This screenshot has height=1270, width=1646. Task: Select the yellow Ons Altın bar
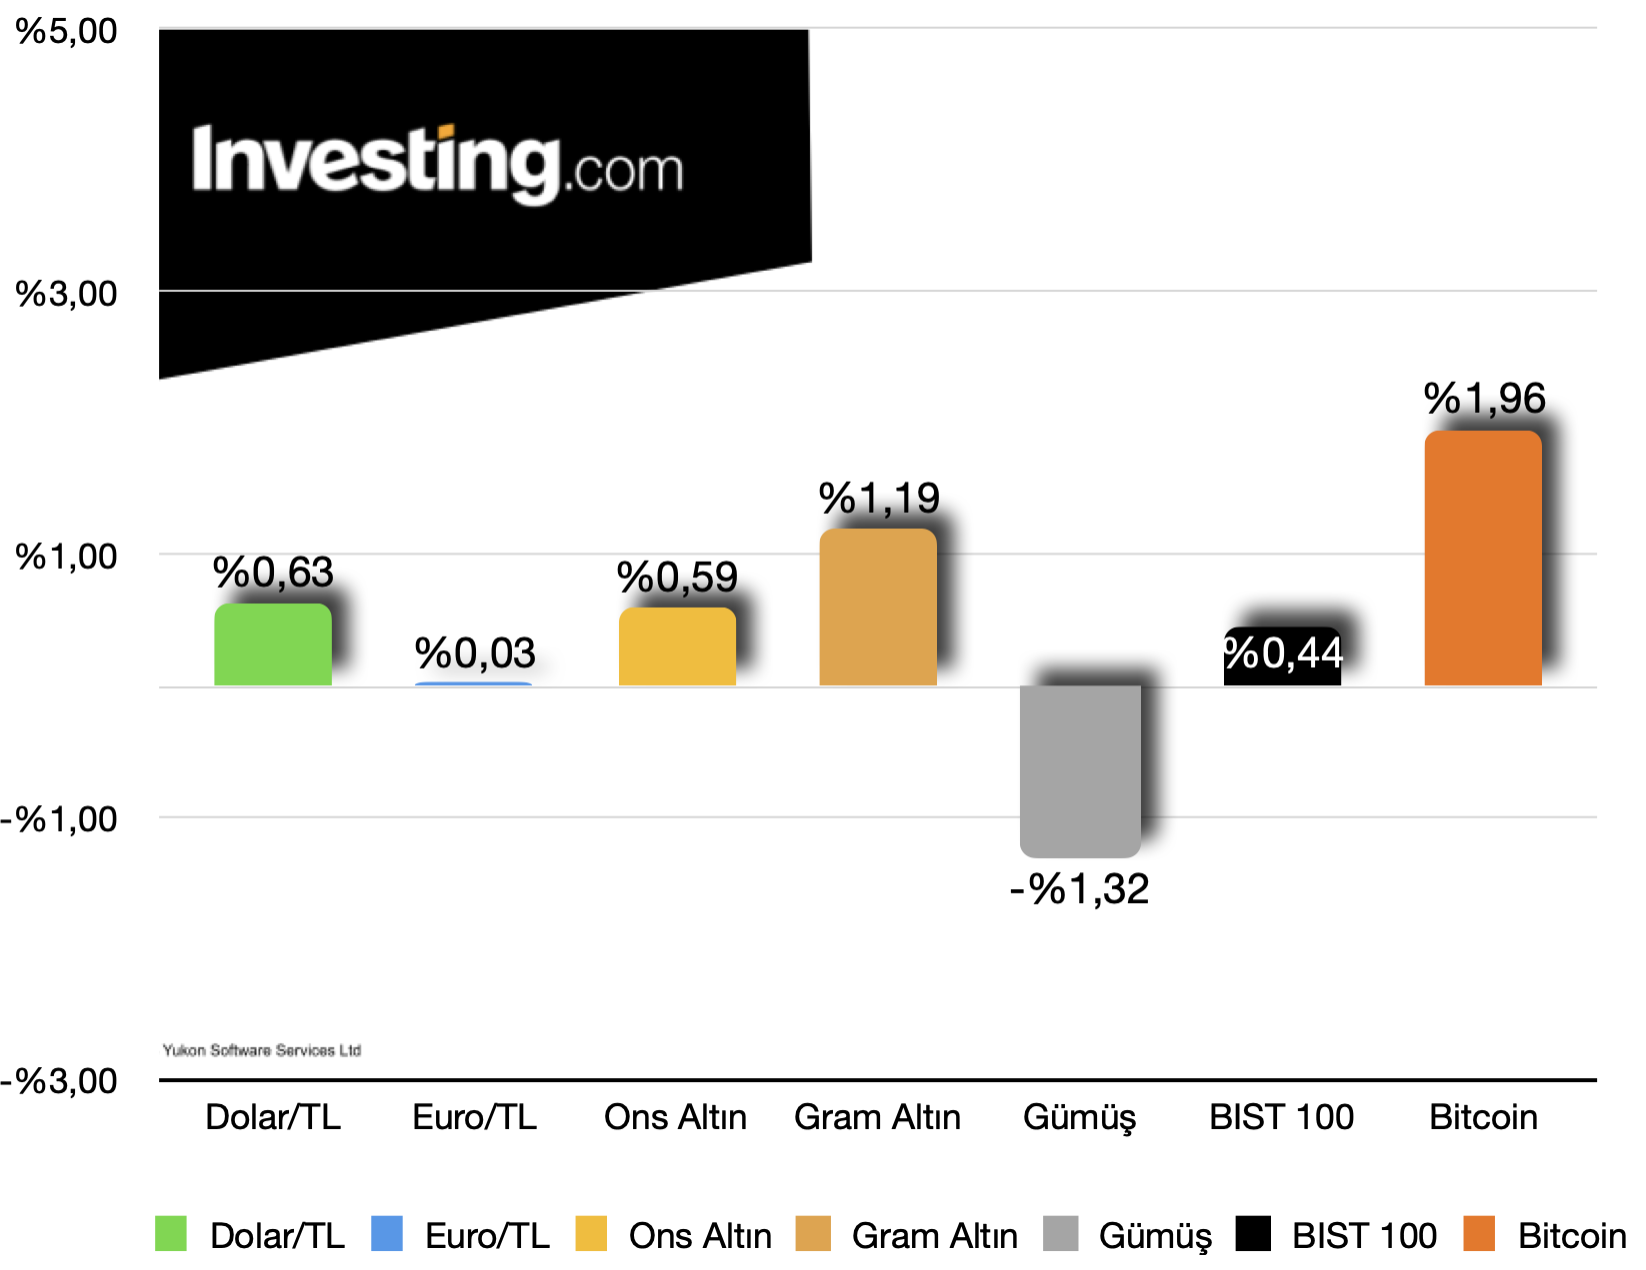(677, 646)
